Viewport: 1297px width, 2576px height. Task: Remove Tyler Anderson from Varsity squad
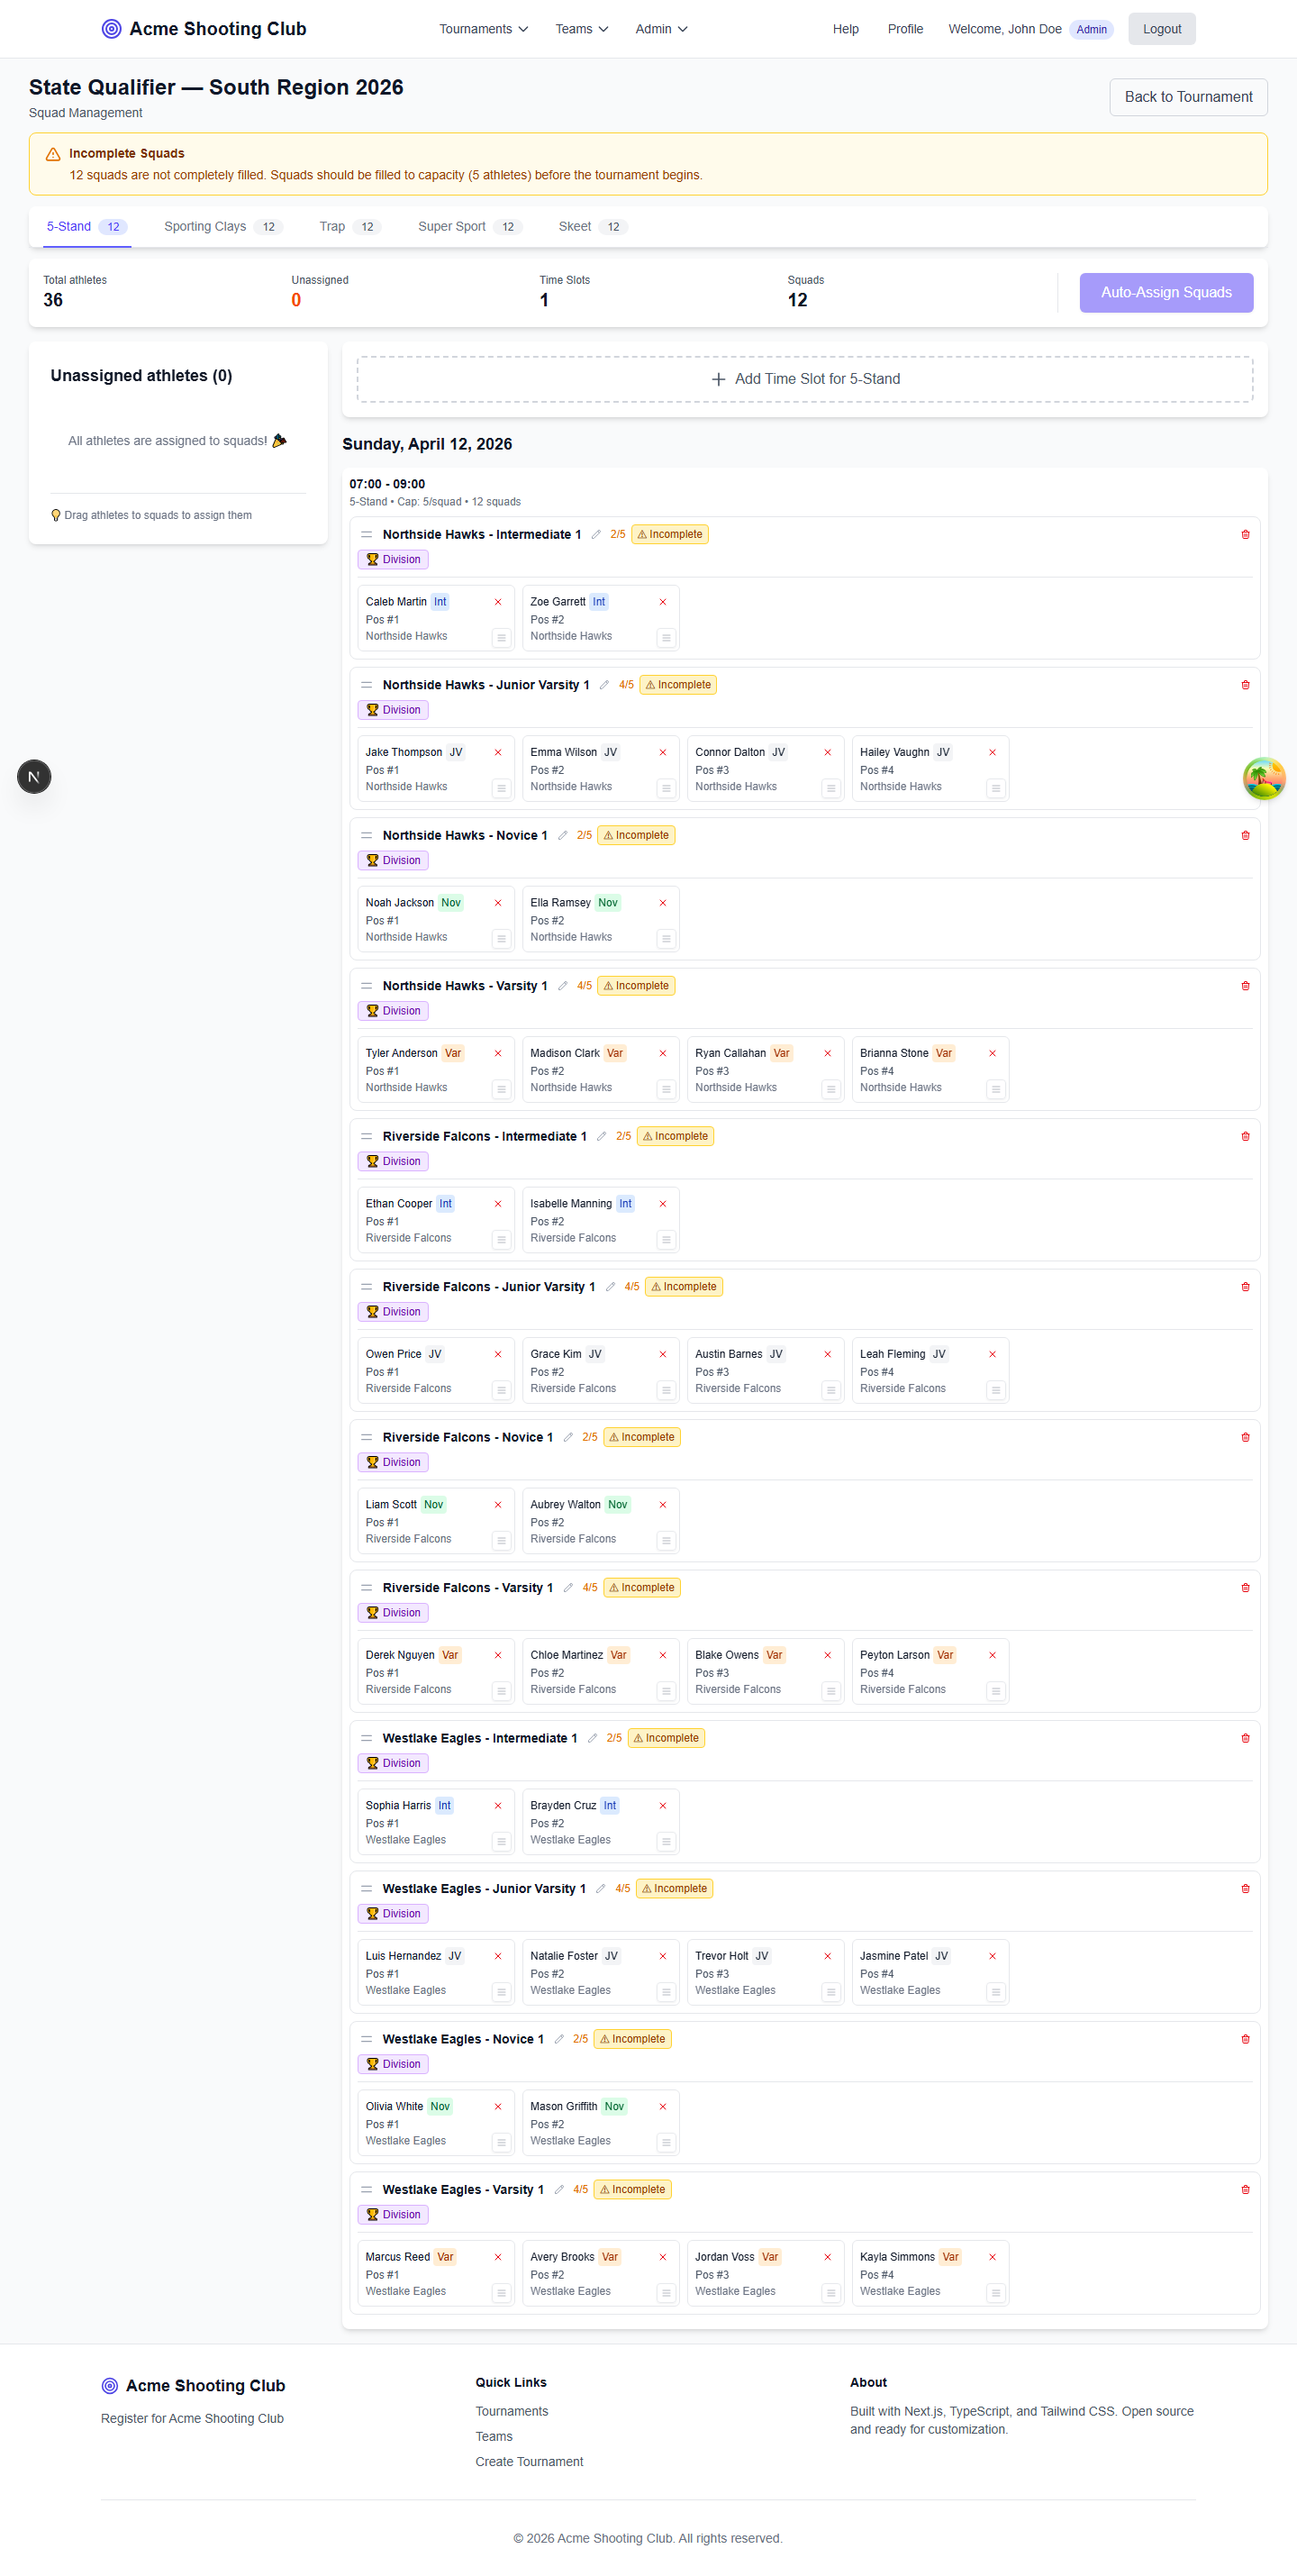click(x=498, y=1053)
